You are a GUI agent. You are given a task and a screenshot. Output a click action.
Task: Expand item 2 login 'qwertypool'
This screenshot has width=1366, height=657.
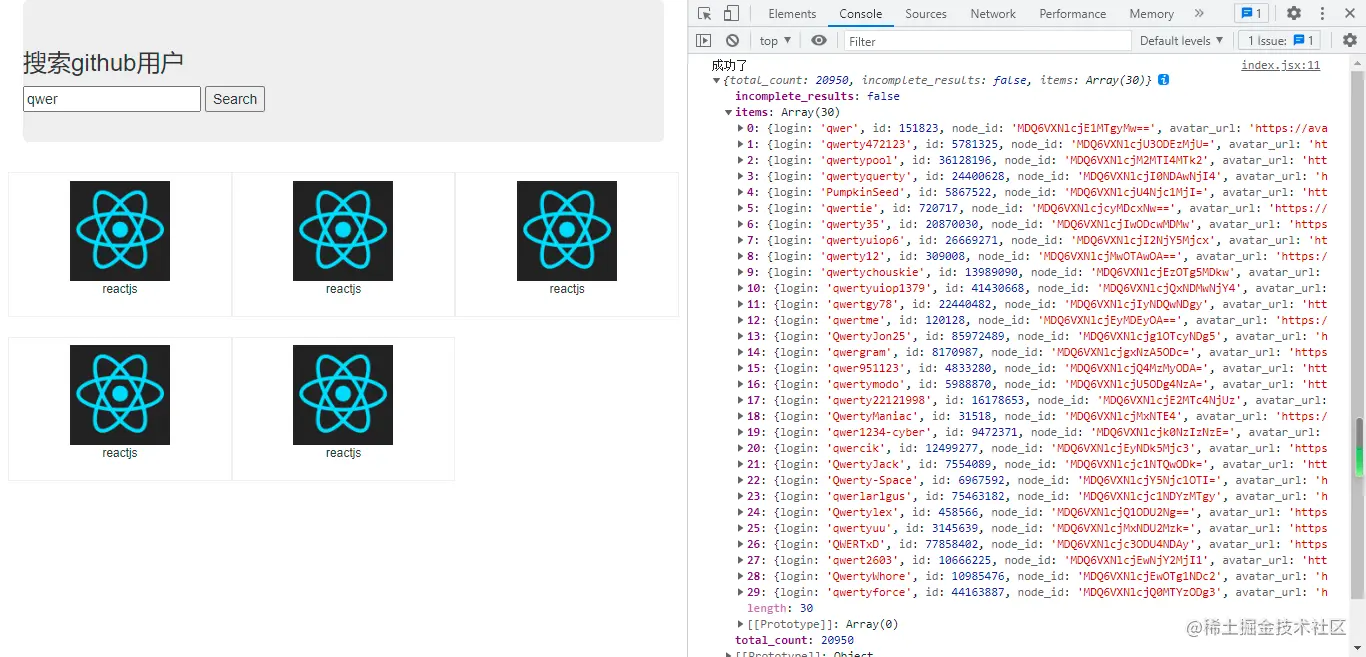click(740, 161)
